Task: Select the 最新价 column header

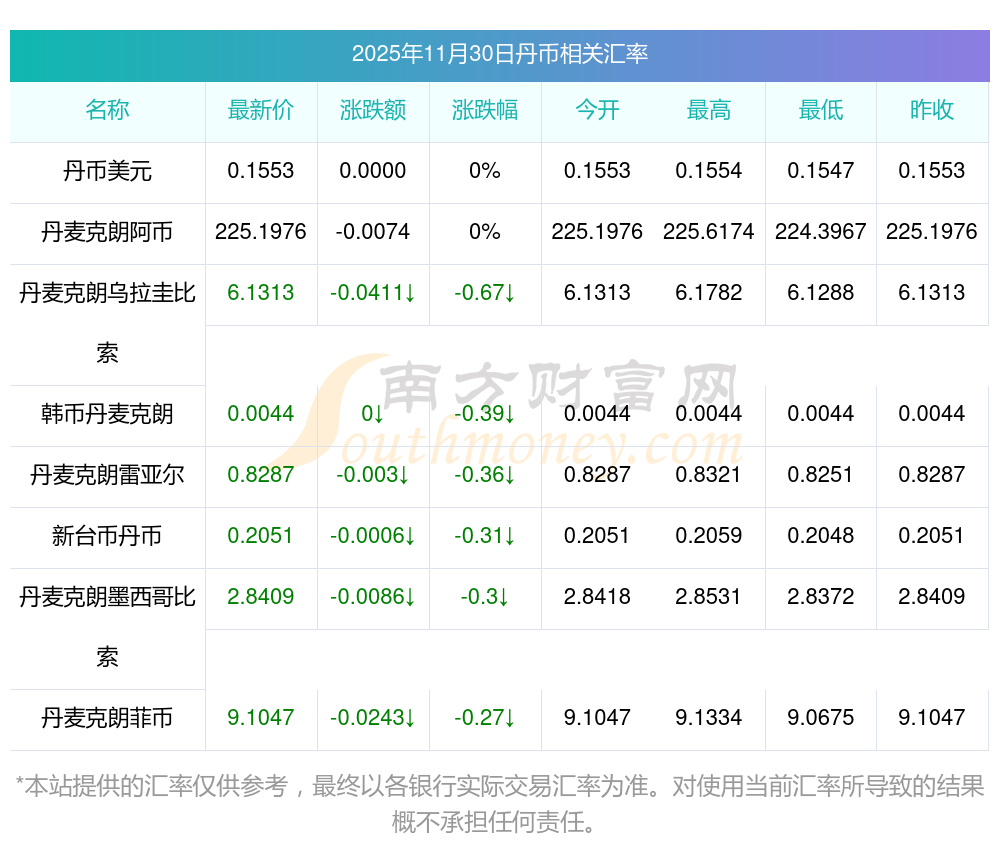Action: [x=261, y=110]
